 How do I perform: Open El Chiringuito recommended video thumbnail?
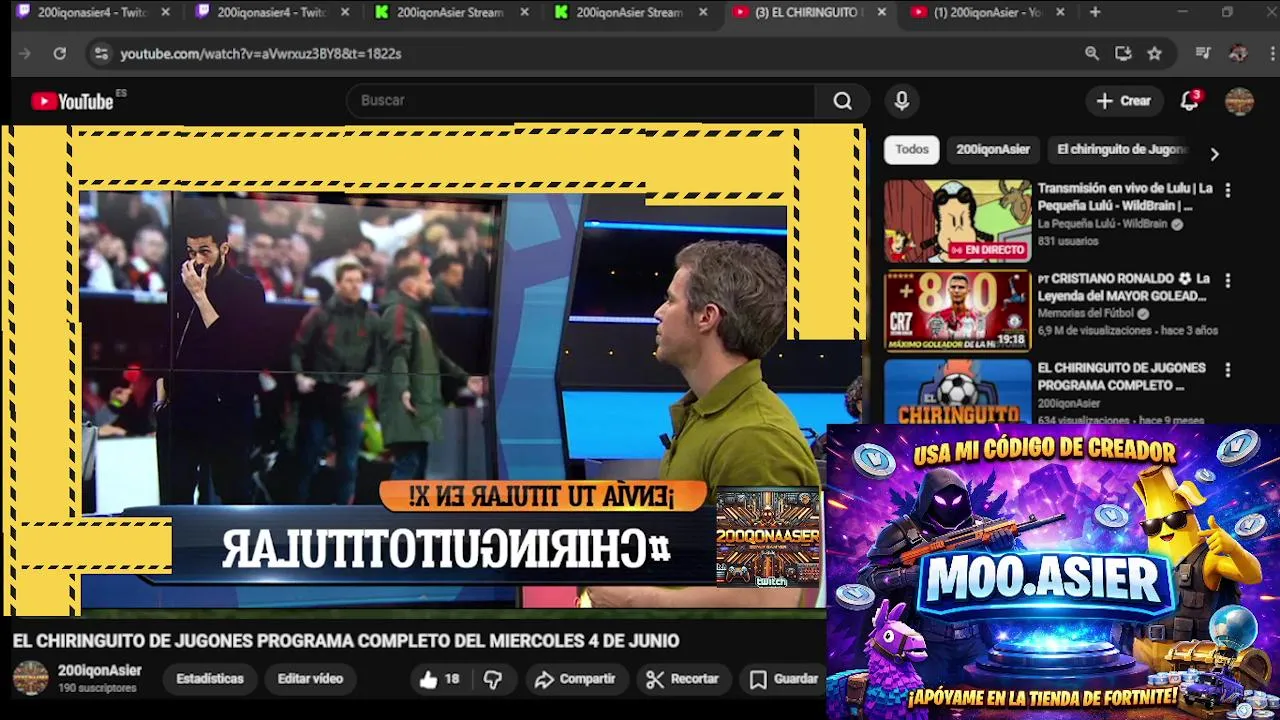point(957,392)
